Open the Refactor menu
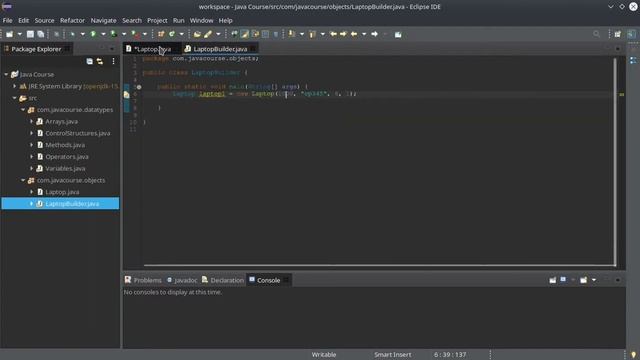640x360 pixels. click(x=72, y=20)
